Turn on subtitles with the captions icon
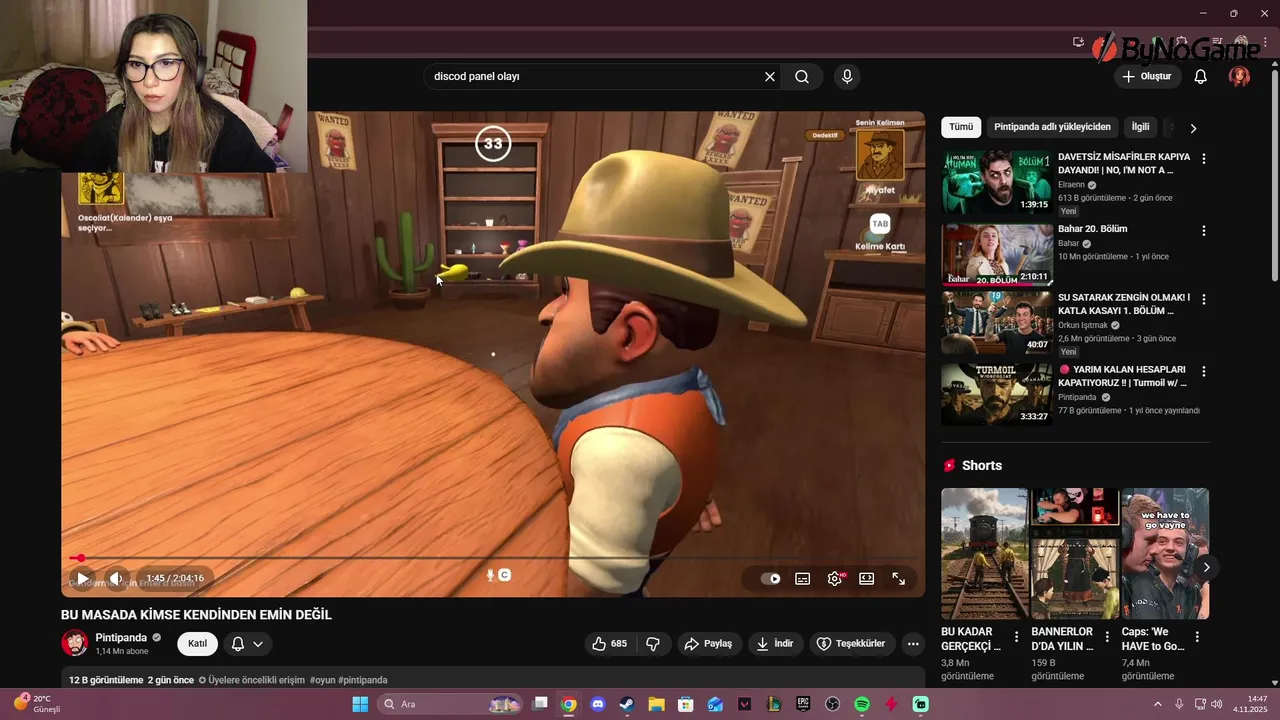 802,578
